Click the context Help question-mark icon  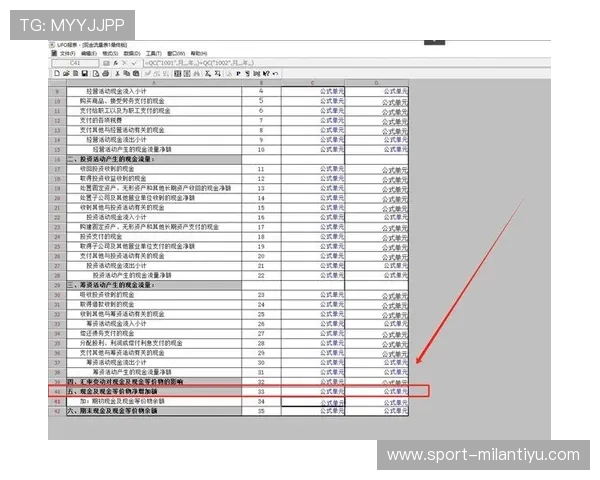click(266, 73)
